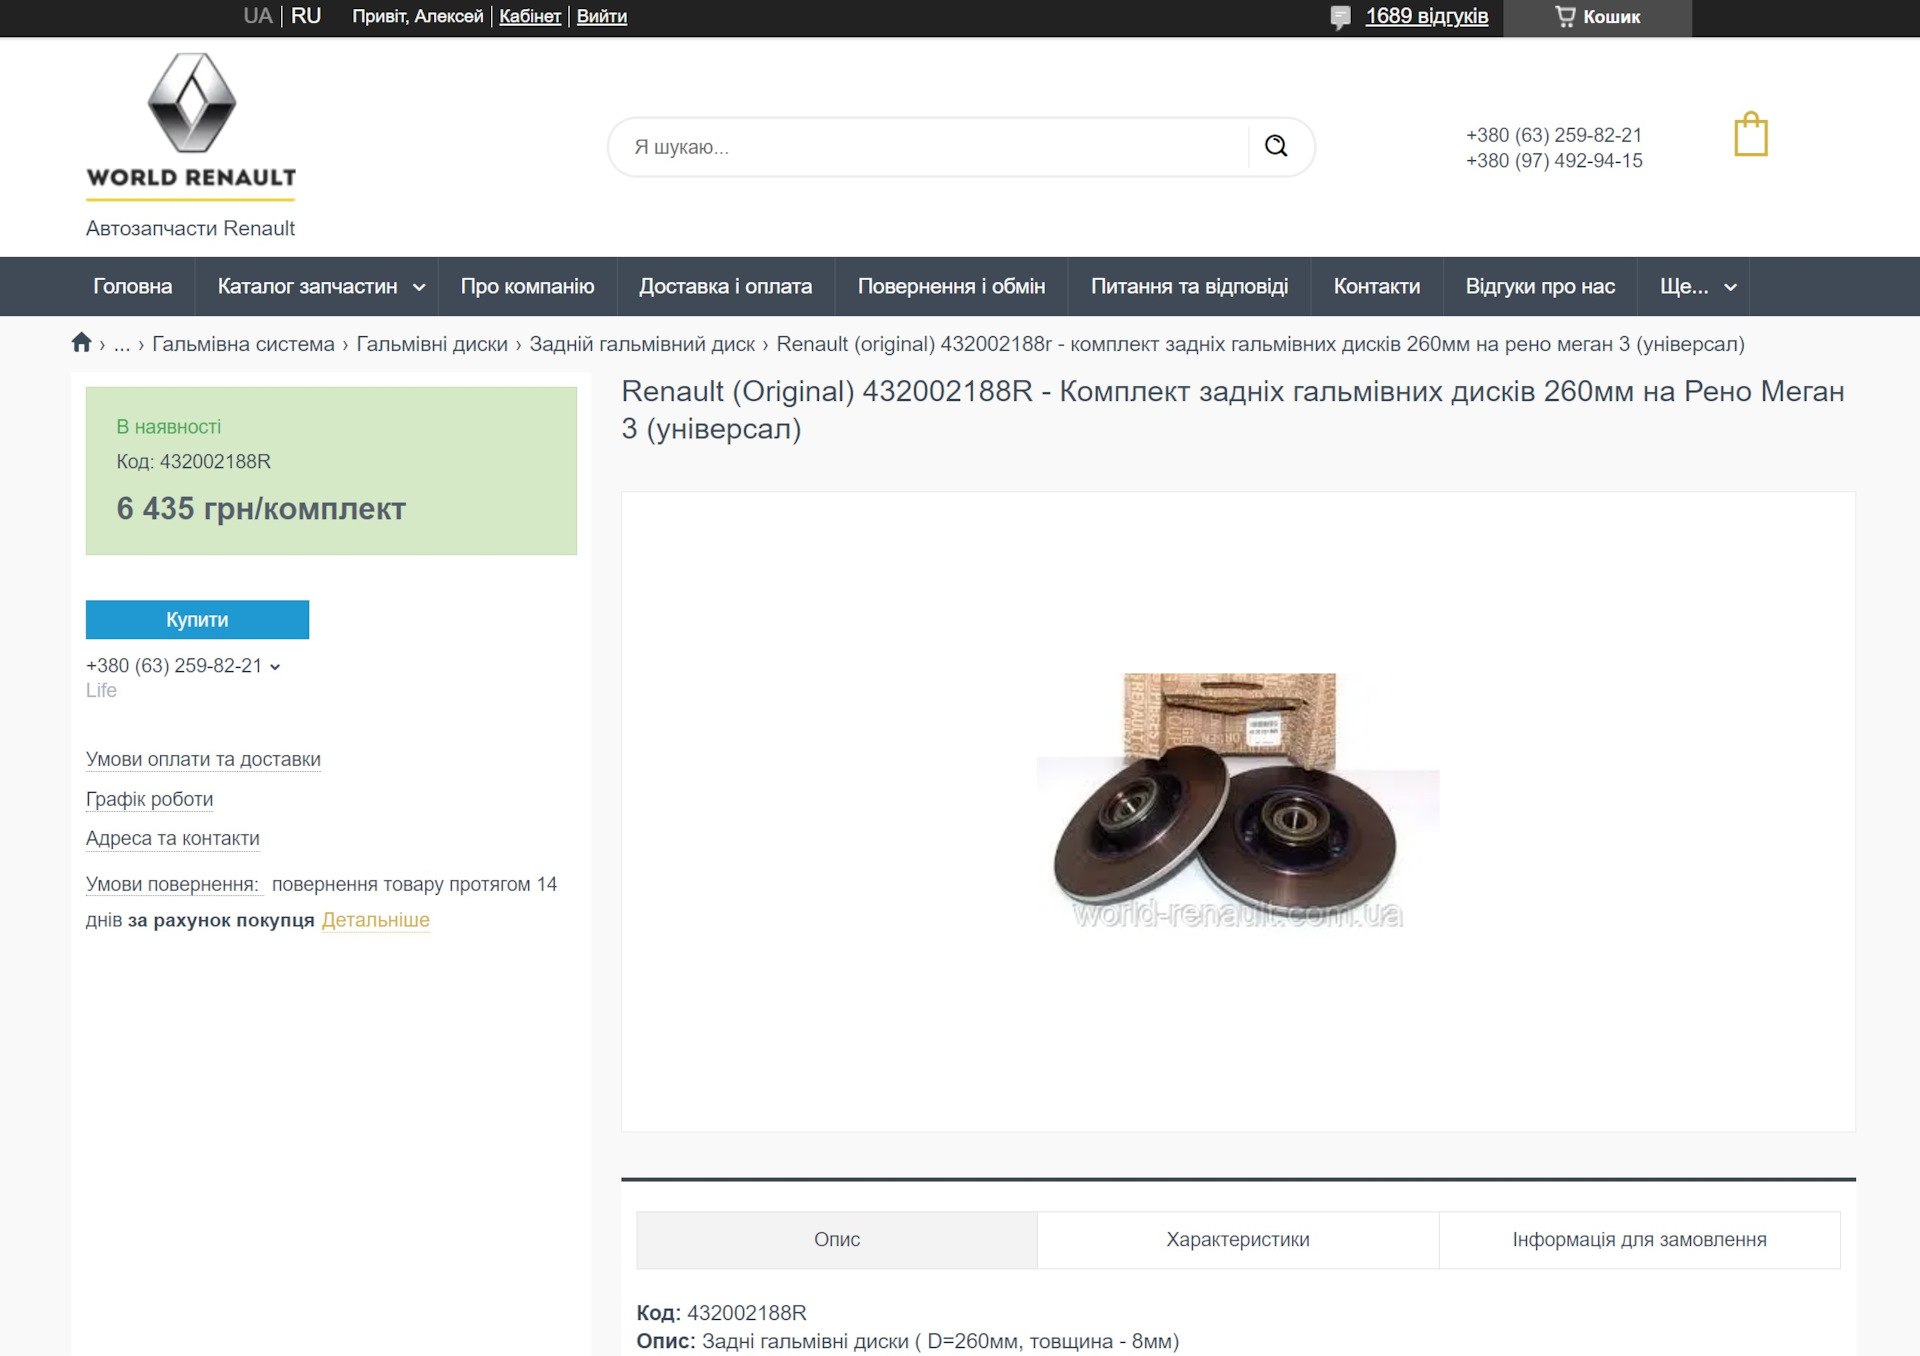Viewport: 1920px width, 1356px height.
Task: Switch language to RU
Action: point(306,16)
